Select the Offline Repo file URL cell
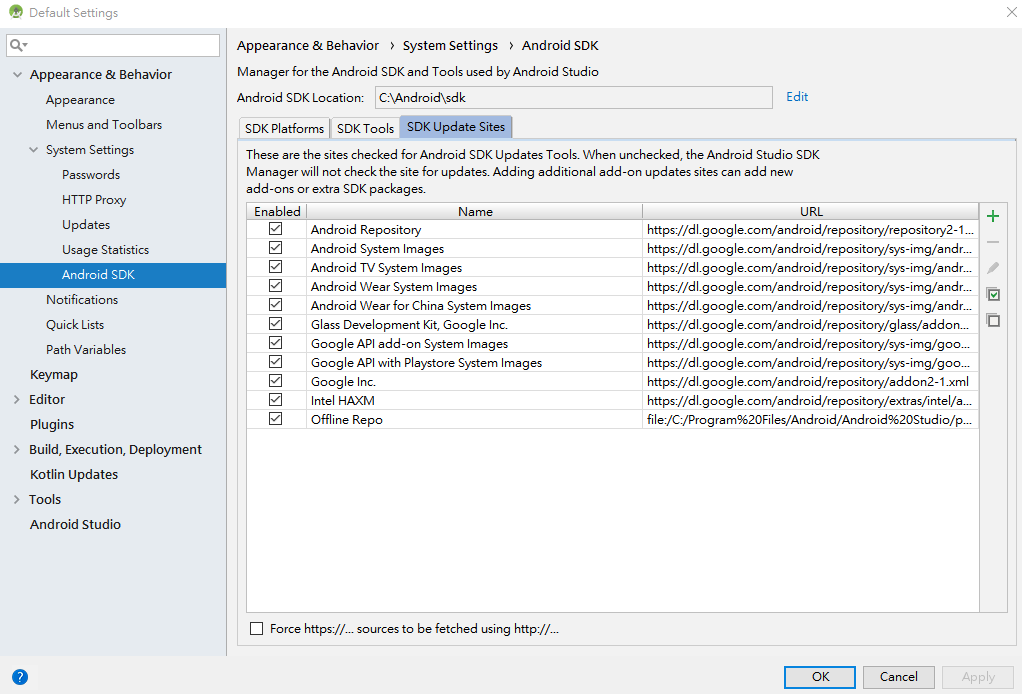Screen dimensions: 1022x694 point(811,420)
